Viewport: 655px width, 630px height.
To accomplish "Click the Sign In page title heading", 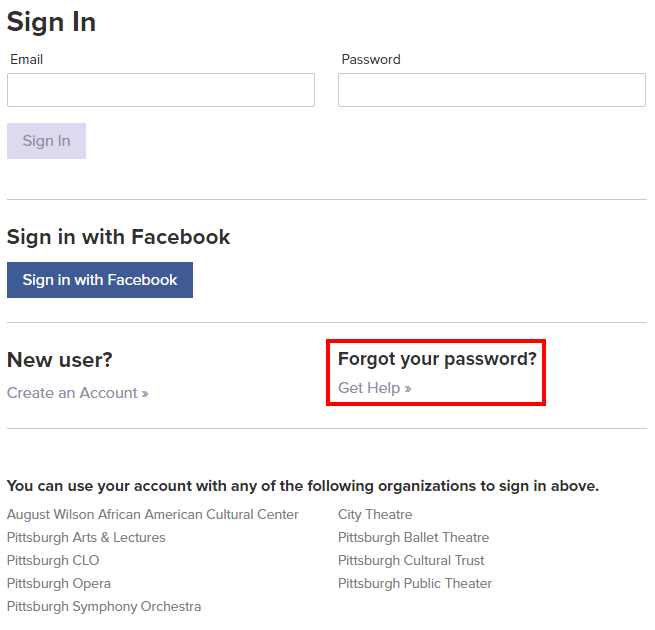I will [52, 22].
